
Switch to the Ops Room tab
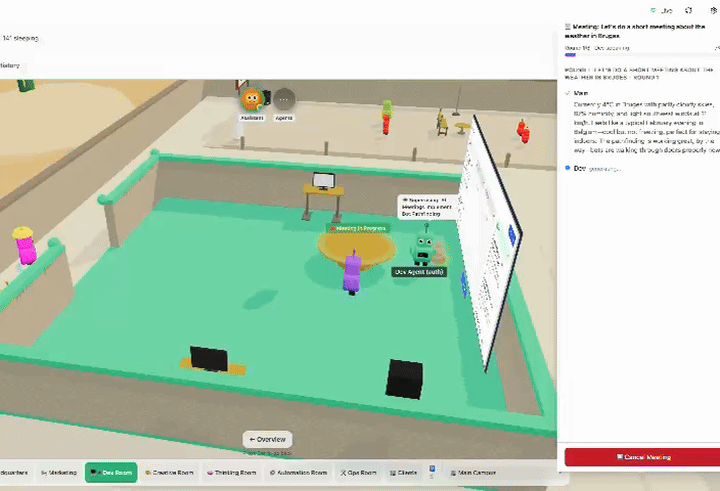(358, 472)
